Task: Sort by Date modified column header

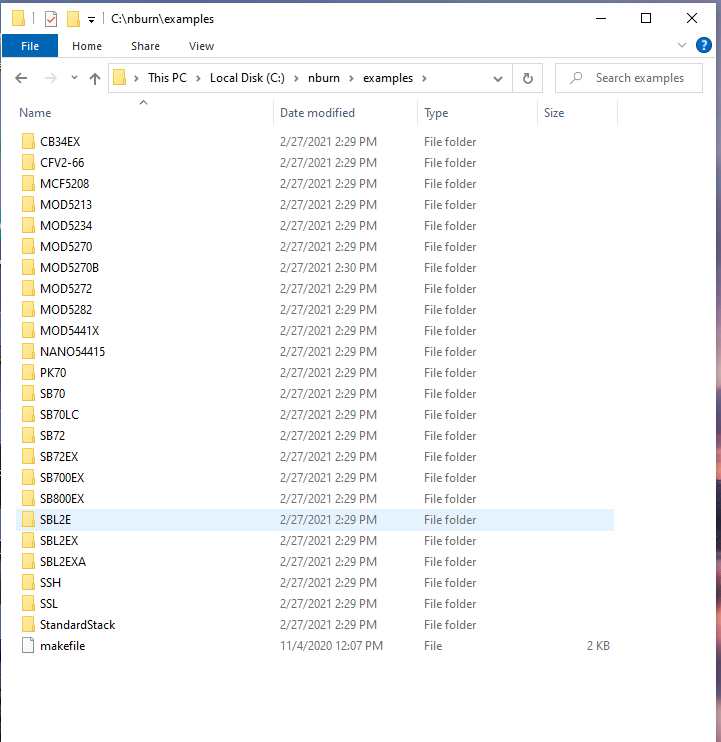Action: [317, 113]
